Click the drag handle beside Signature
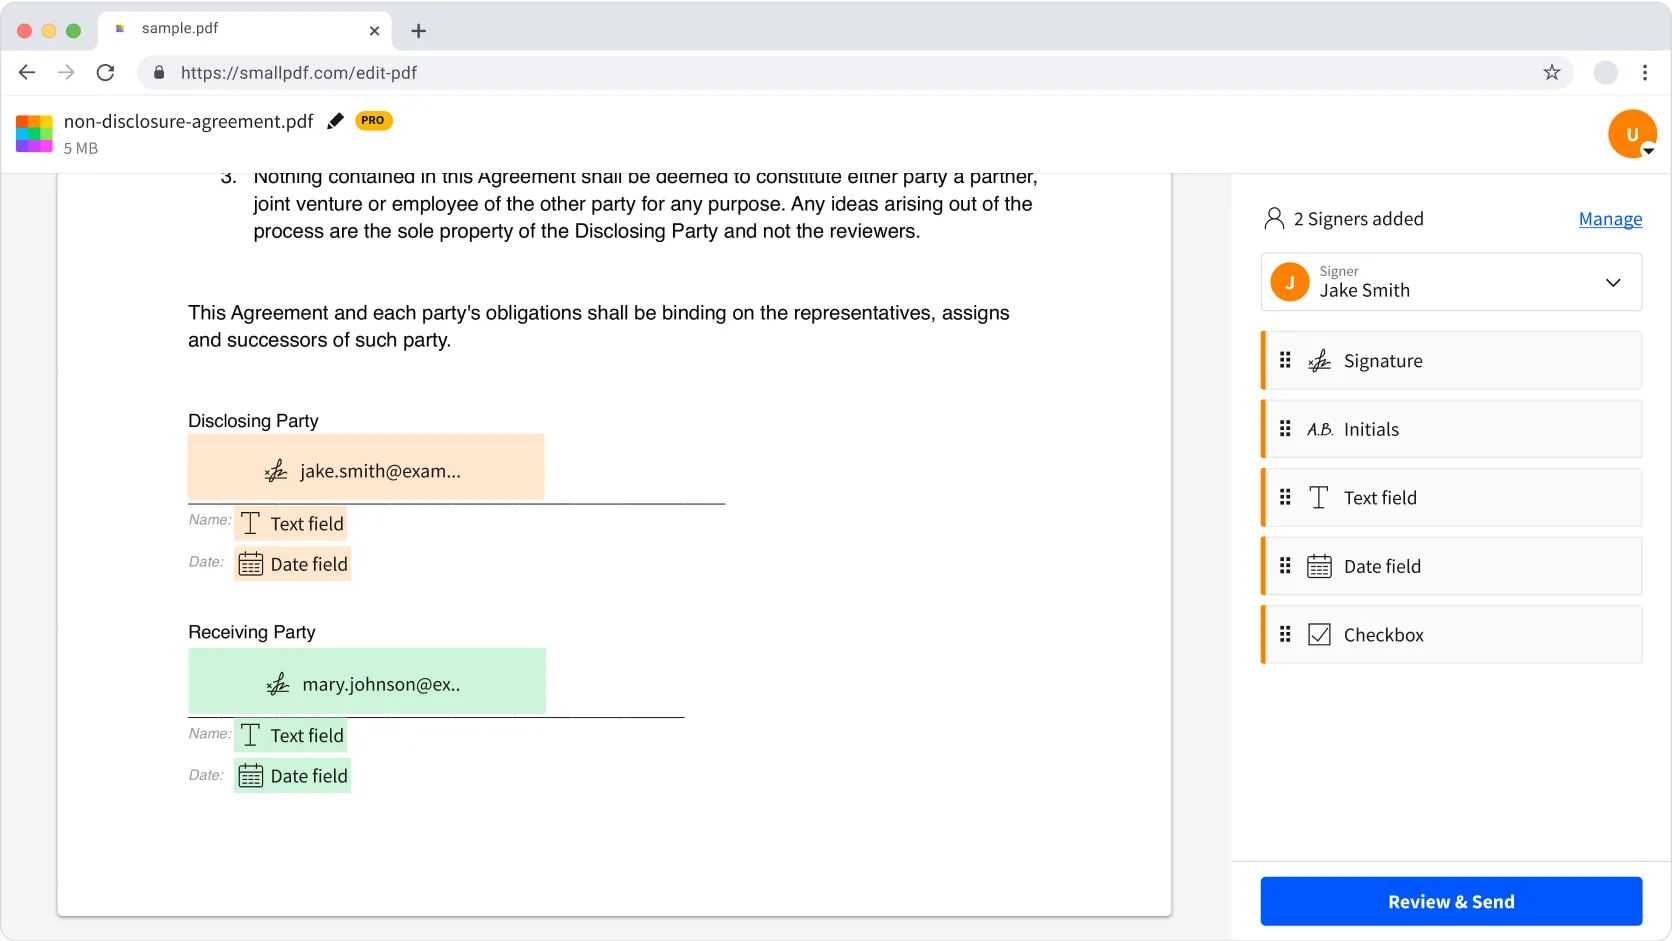Screen dimensions: 1672x941 click(x=1285, y=360)
